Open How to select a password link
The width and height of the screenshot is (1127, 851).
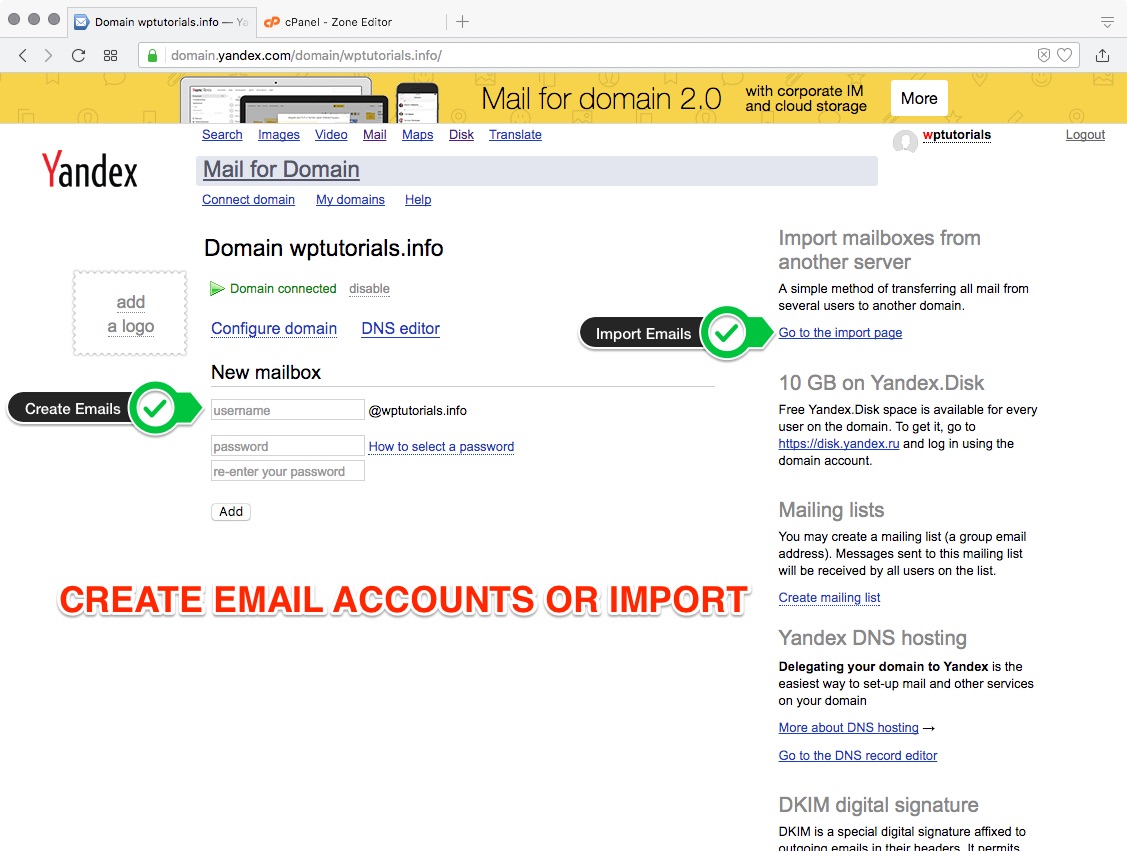point(441,446)
